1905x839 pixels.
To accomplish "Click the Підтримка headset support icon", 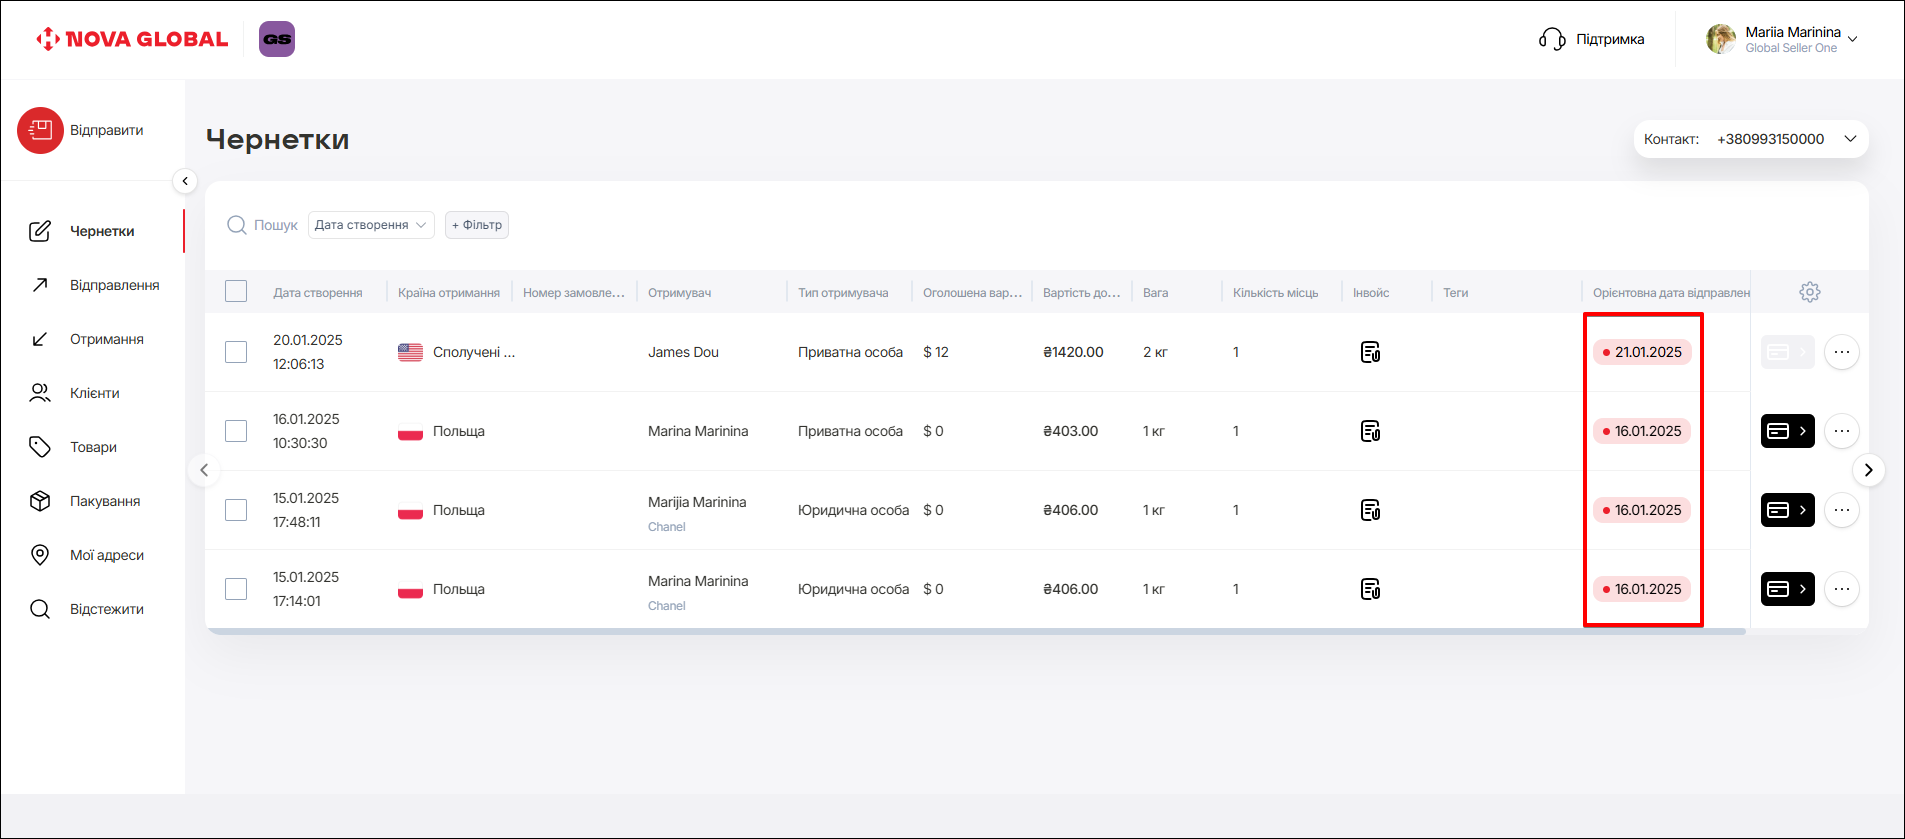I will (1552, 39).
